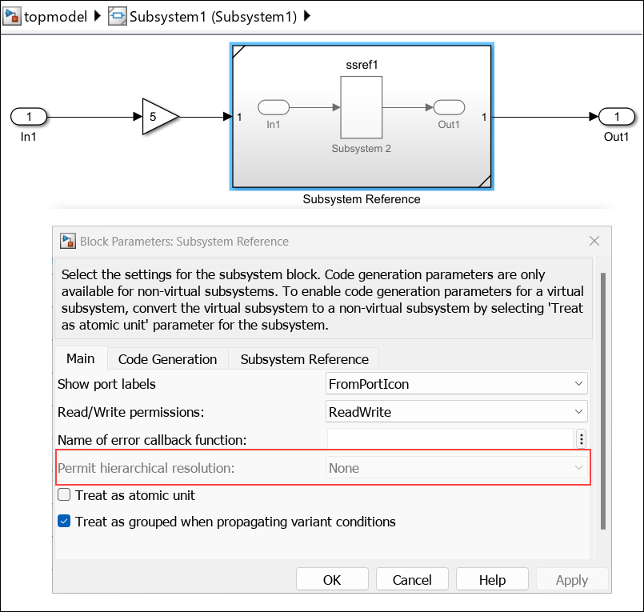Enable Treat as atomic unit checkbox
The image size is (644, 612).
[64, 495]
